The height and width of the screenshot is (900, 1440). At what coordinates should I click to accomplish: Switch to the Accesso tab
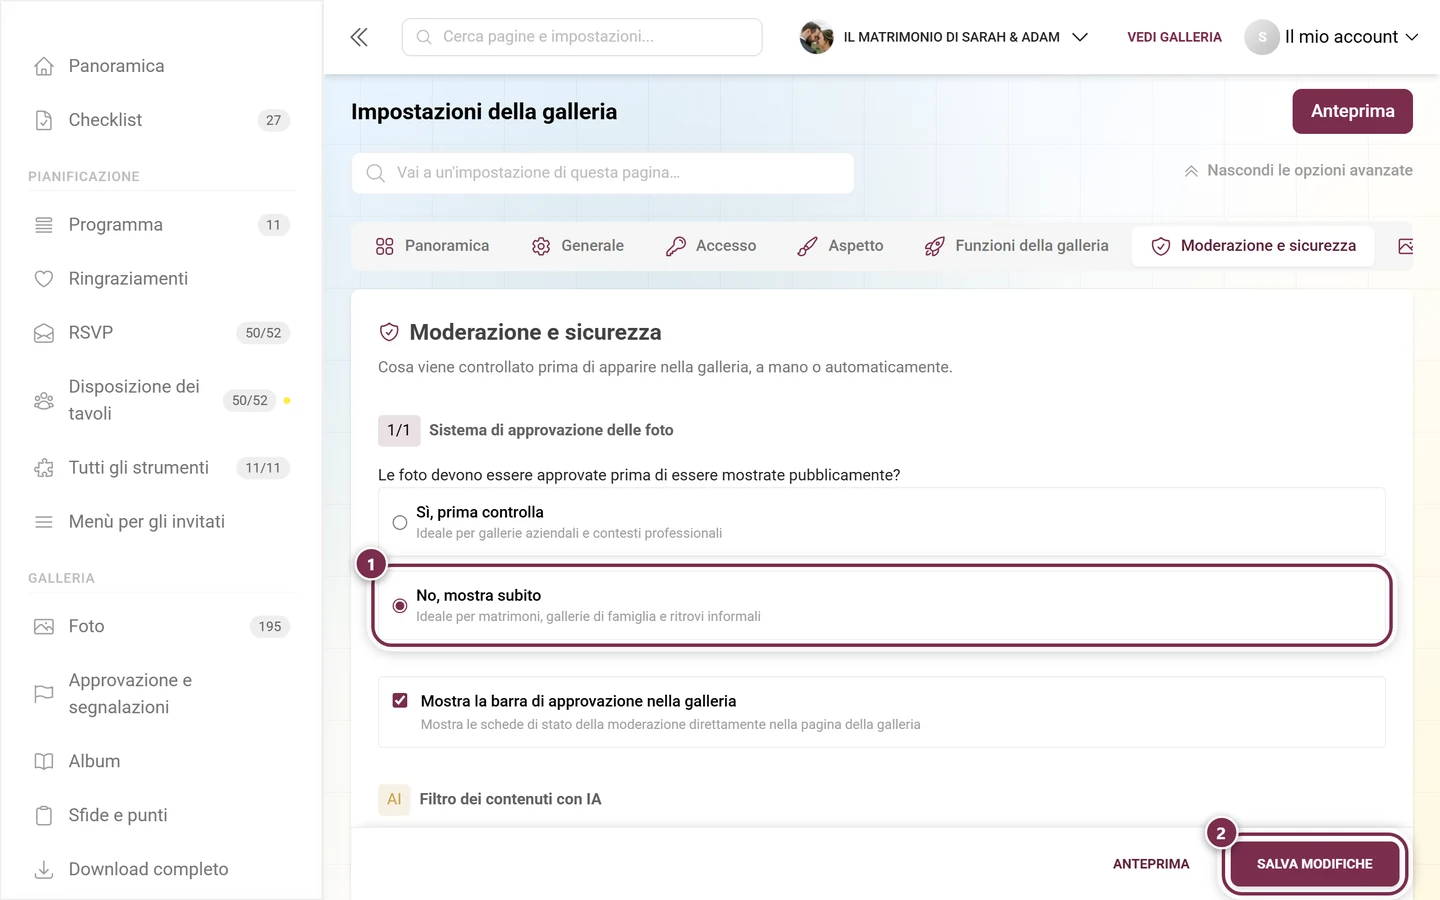pos(711,246)
